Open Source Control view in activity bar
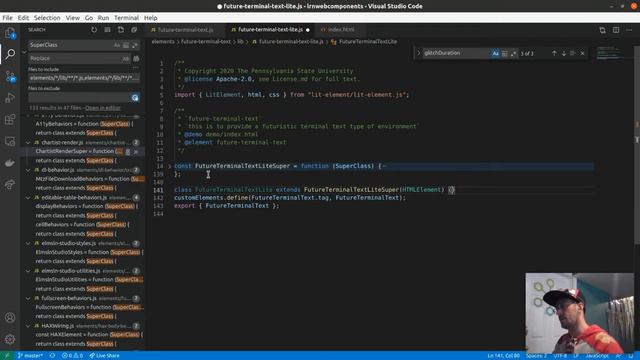640x360 pixels. [10, 76]
